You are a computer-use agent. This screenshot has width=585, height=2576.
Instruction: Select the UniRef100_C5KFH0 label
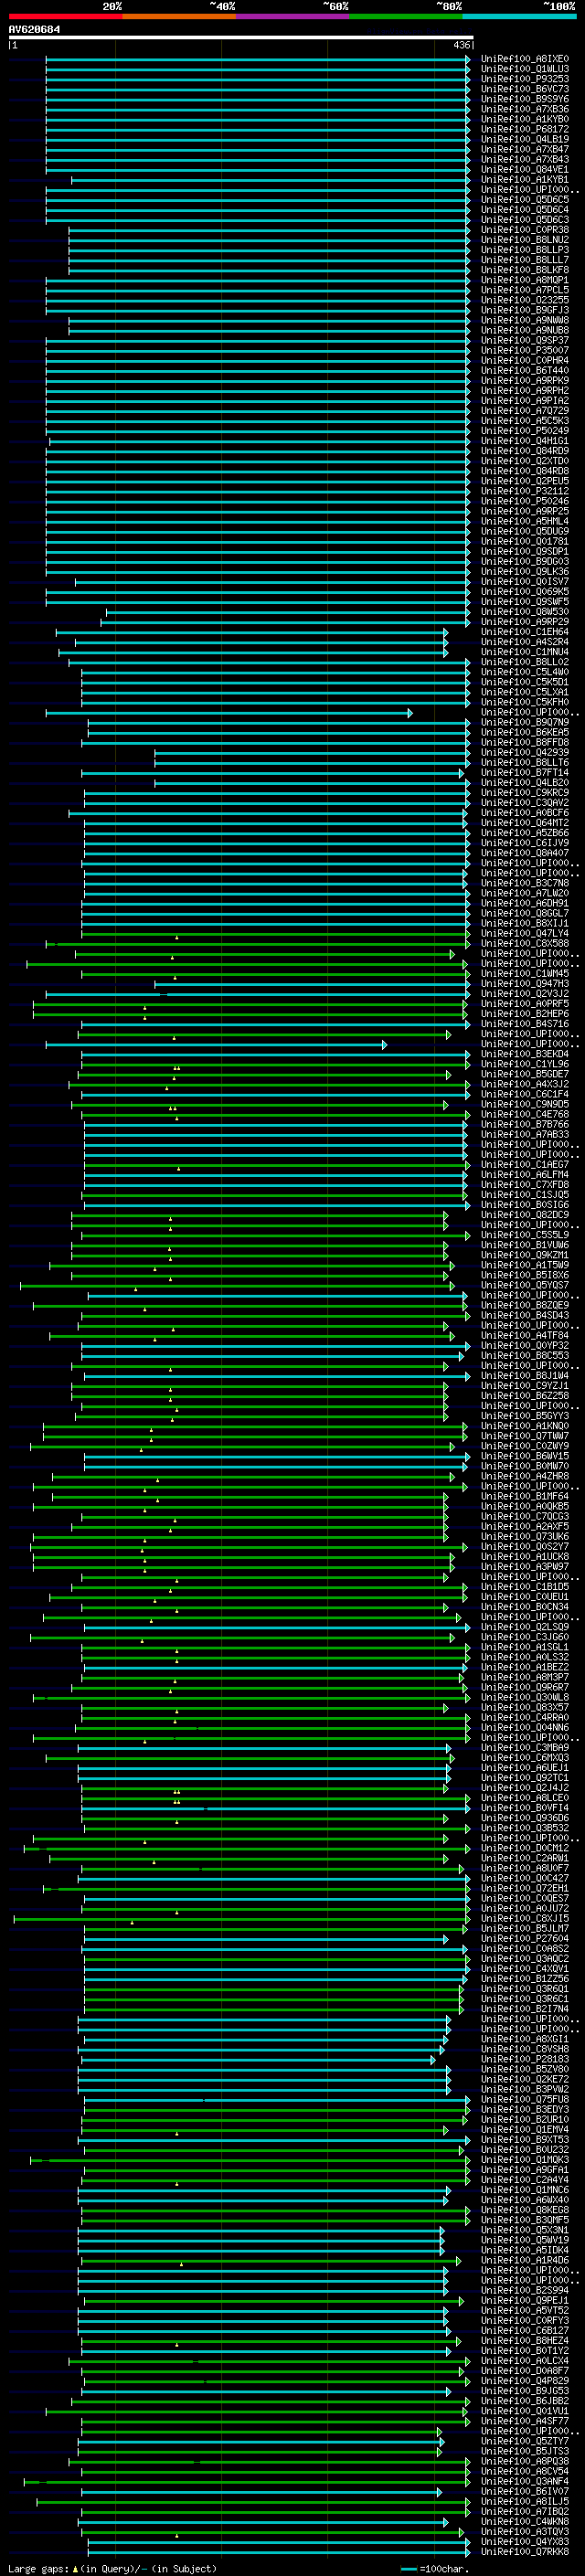524,703
